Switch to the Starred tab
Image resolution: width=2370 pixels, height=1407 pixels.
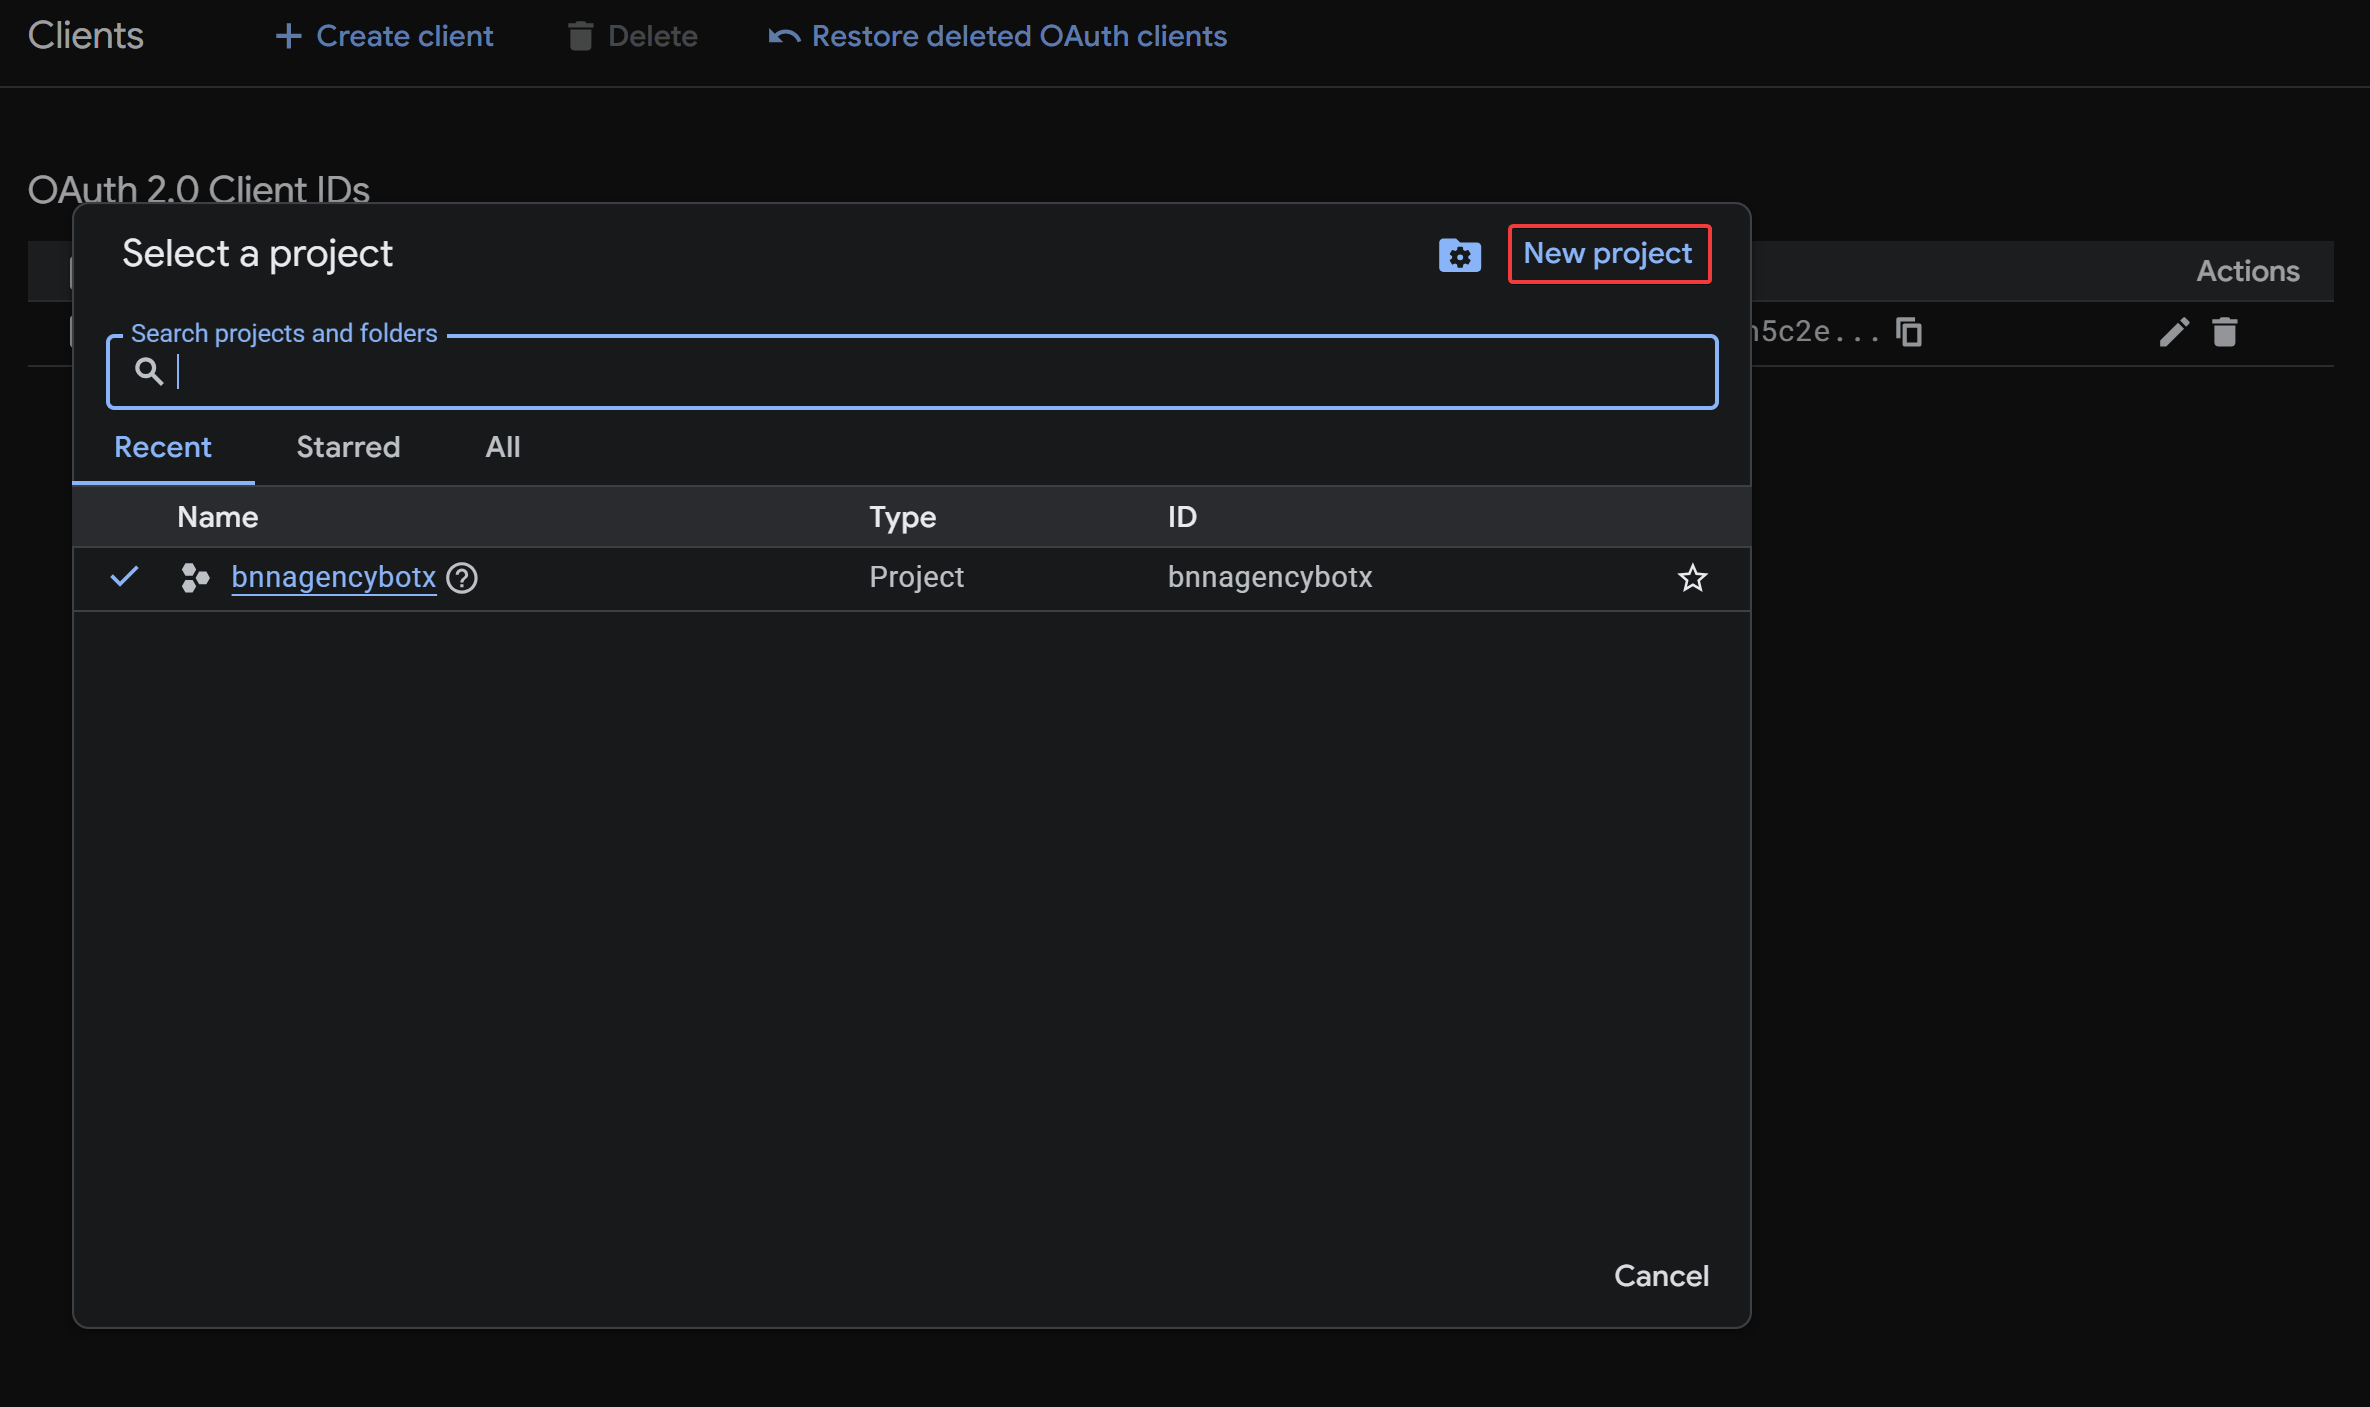pyautogui.click(x=348, y=447)
